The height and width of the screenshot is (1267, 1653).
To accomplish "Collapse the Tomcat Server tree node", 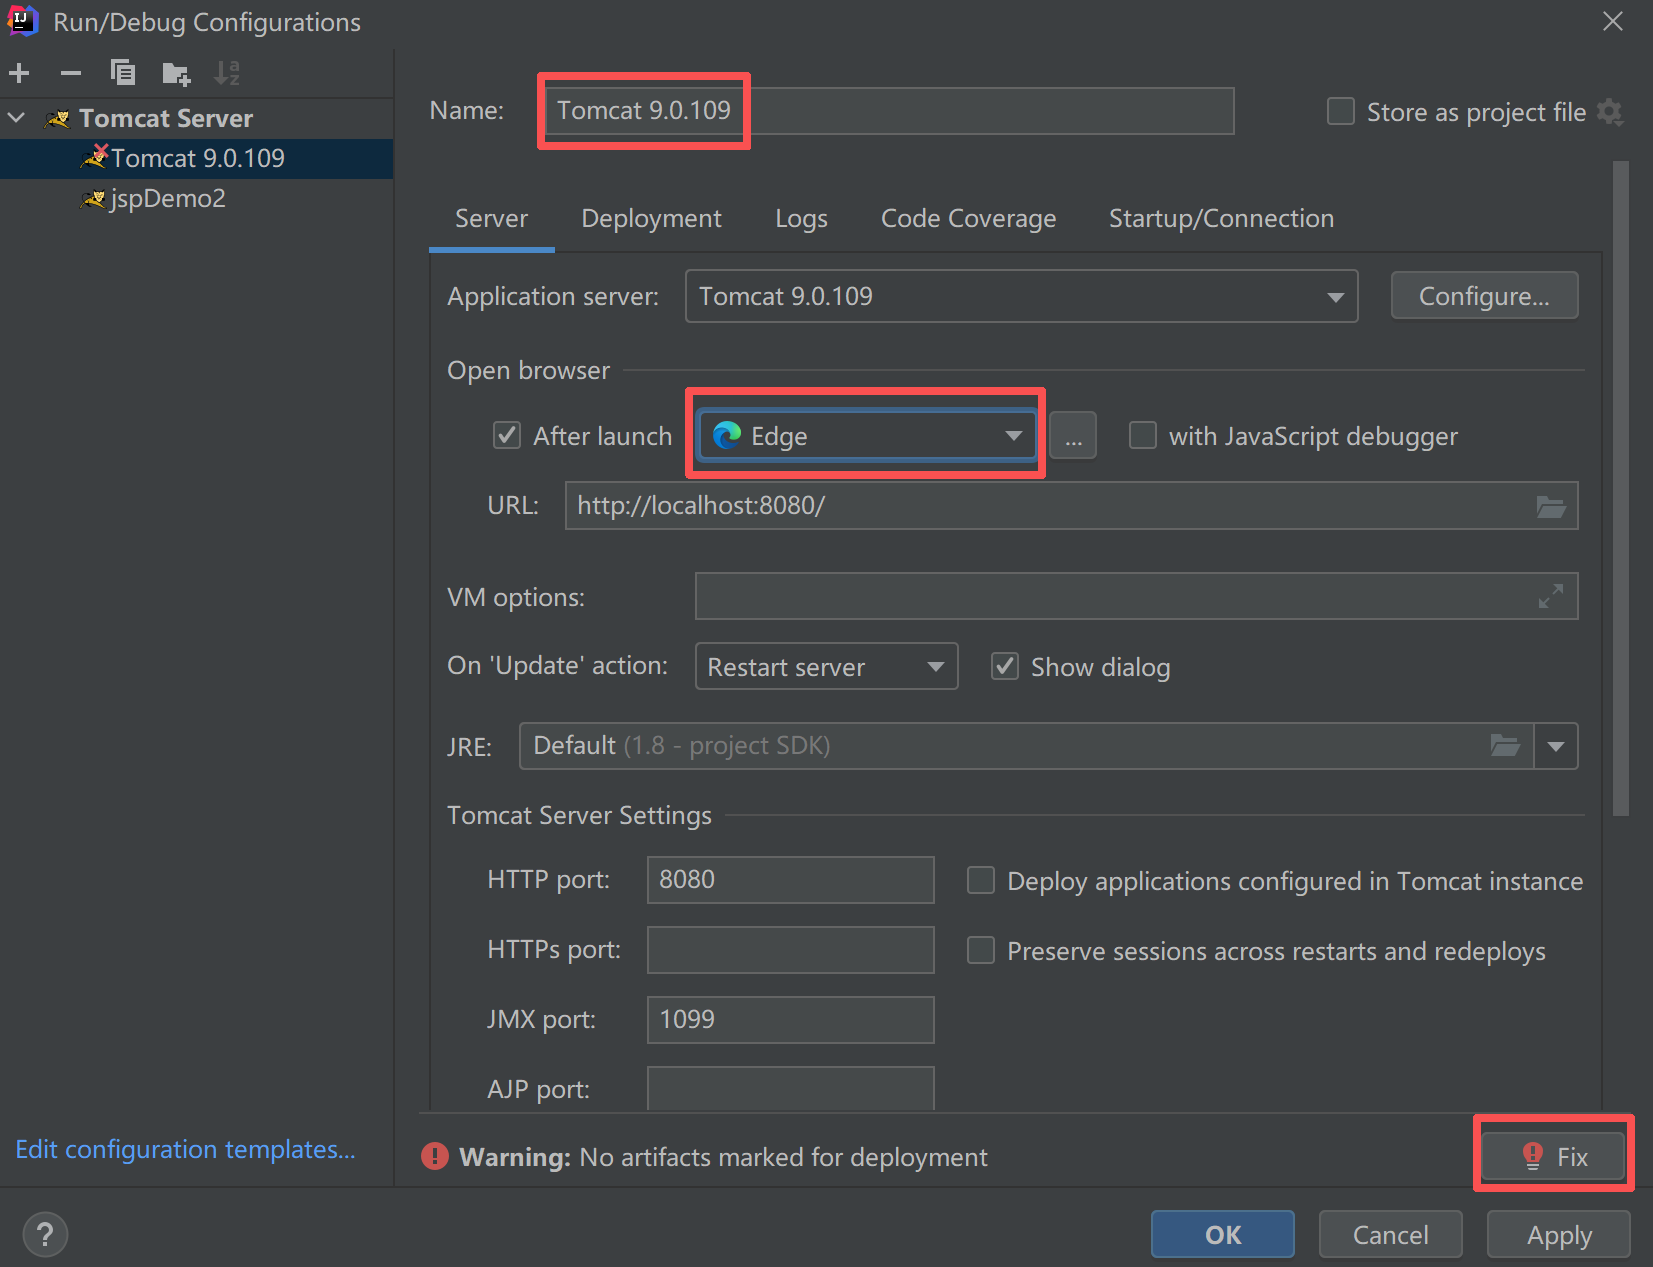I will click(x=17, y=118).
